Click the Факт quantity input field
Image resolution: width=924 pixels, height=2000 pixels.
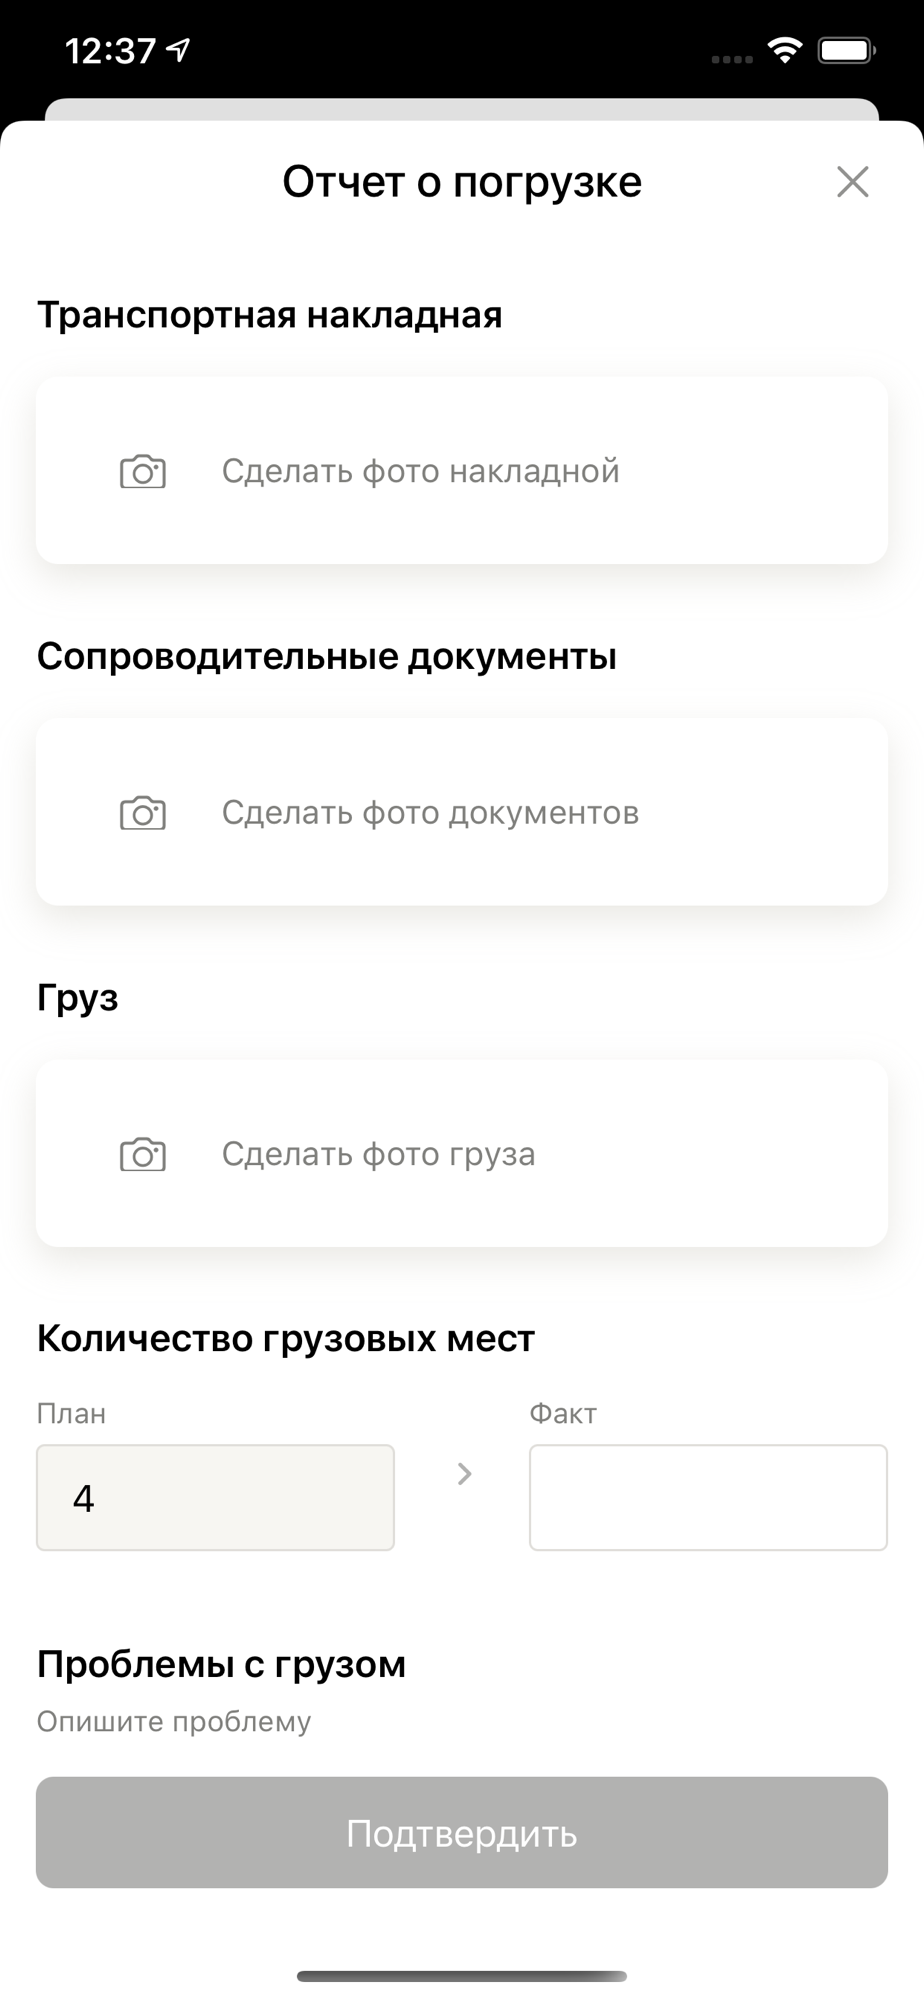click(x=708, y=1497)
